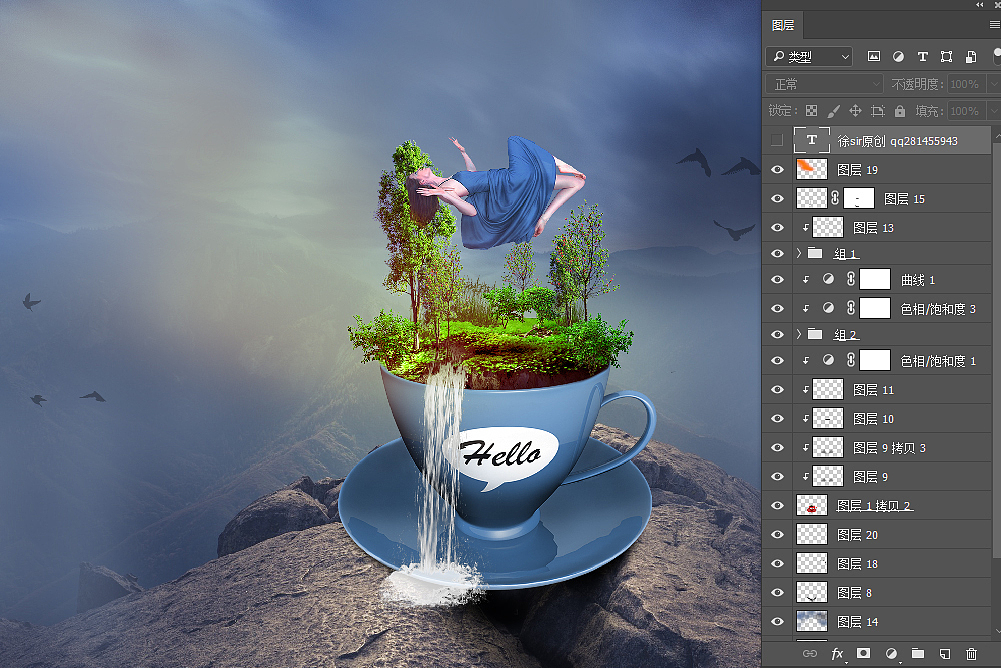Lock position move icon
1001x668 pixels.
click(x=855, y=111)
